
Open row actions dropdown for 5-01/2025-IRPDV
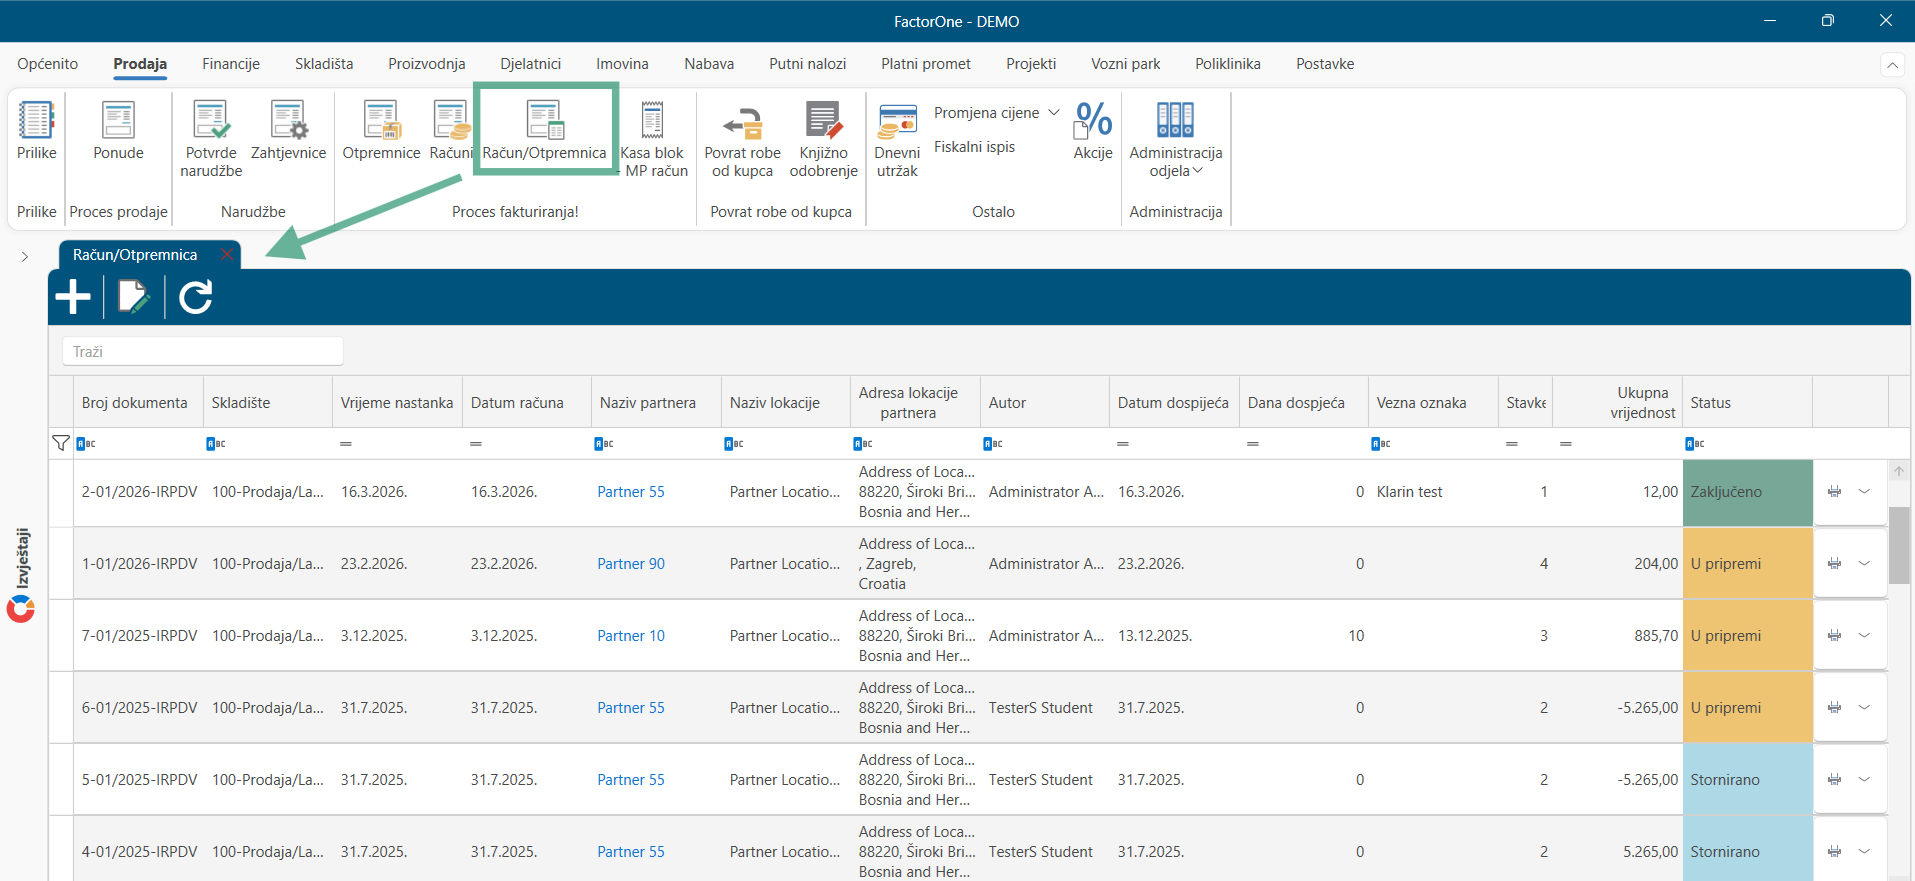[x=1865, y=780]
